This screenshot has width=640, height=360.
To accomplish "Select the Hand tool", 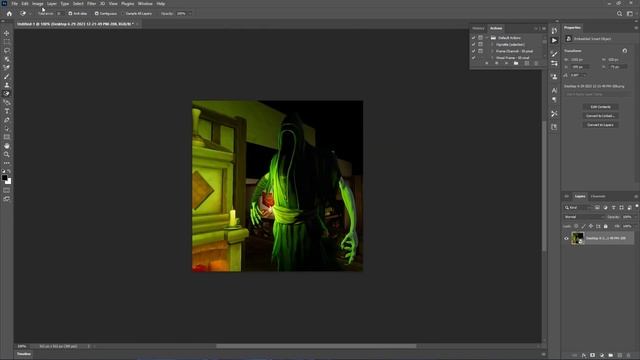I will 7,146.
